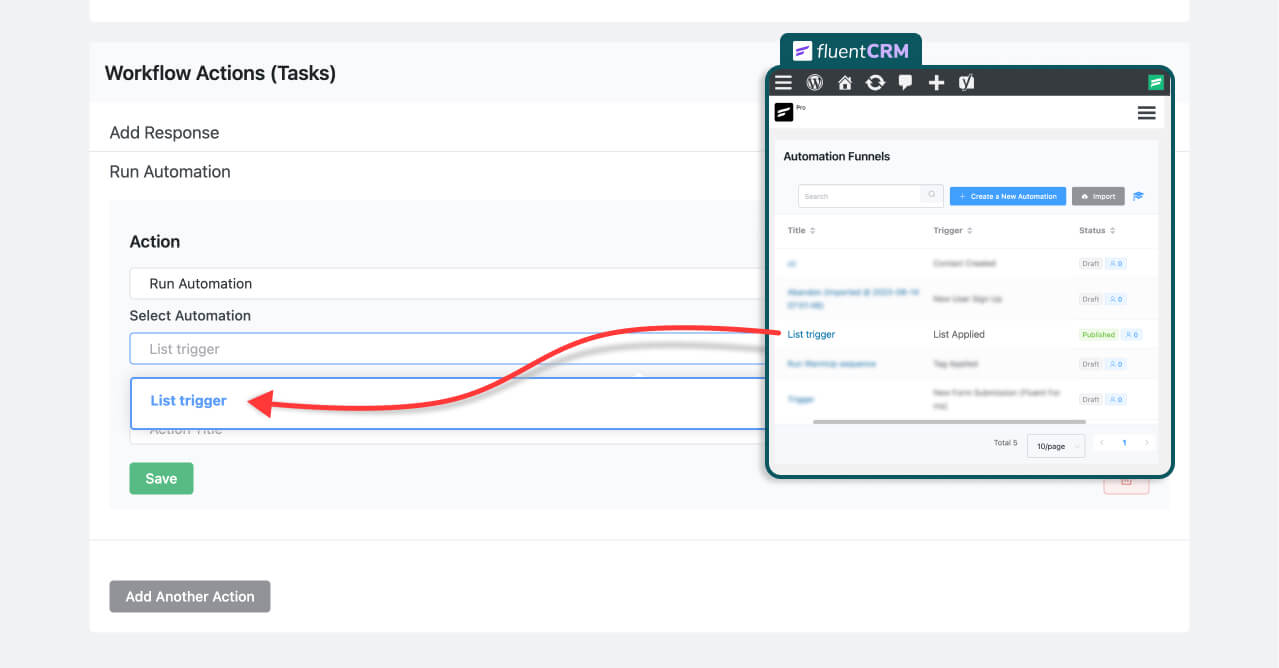The width and height of the screenshot is (1279, 668).
Task: Open the List trigger automation link in table
Action: click(x=811, y=334)
